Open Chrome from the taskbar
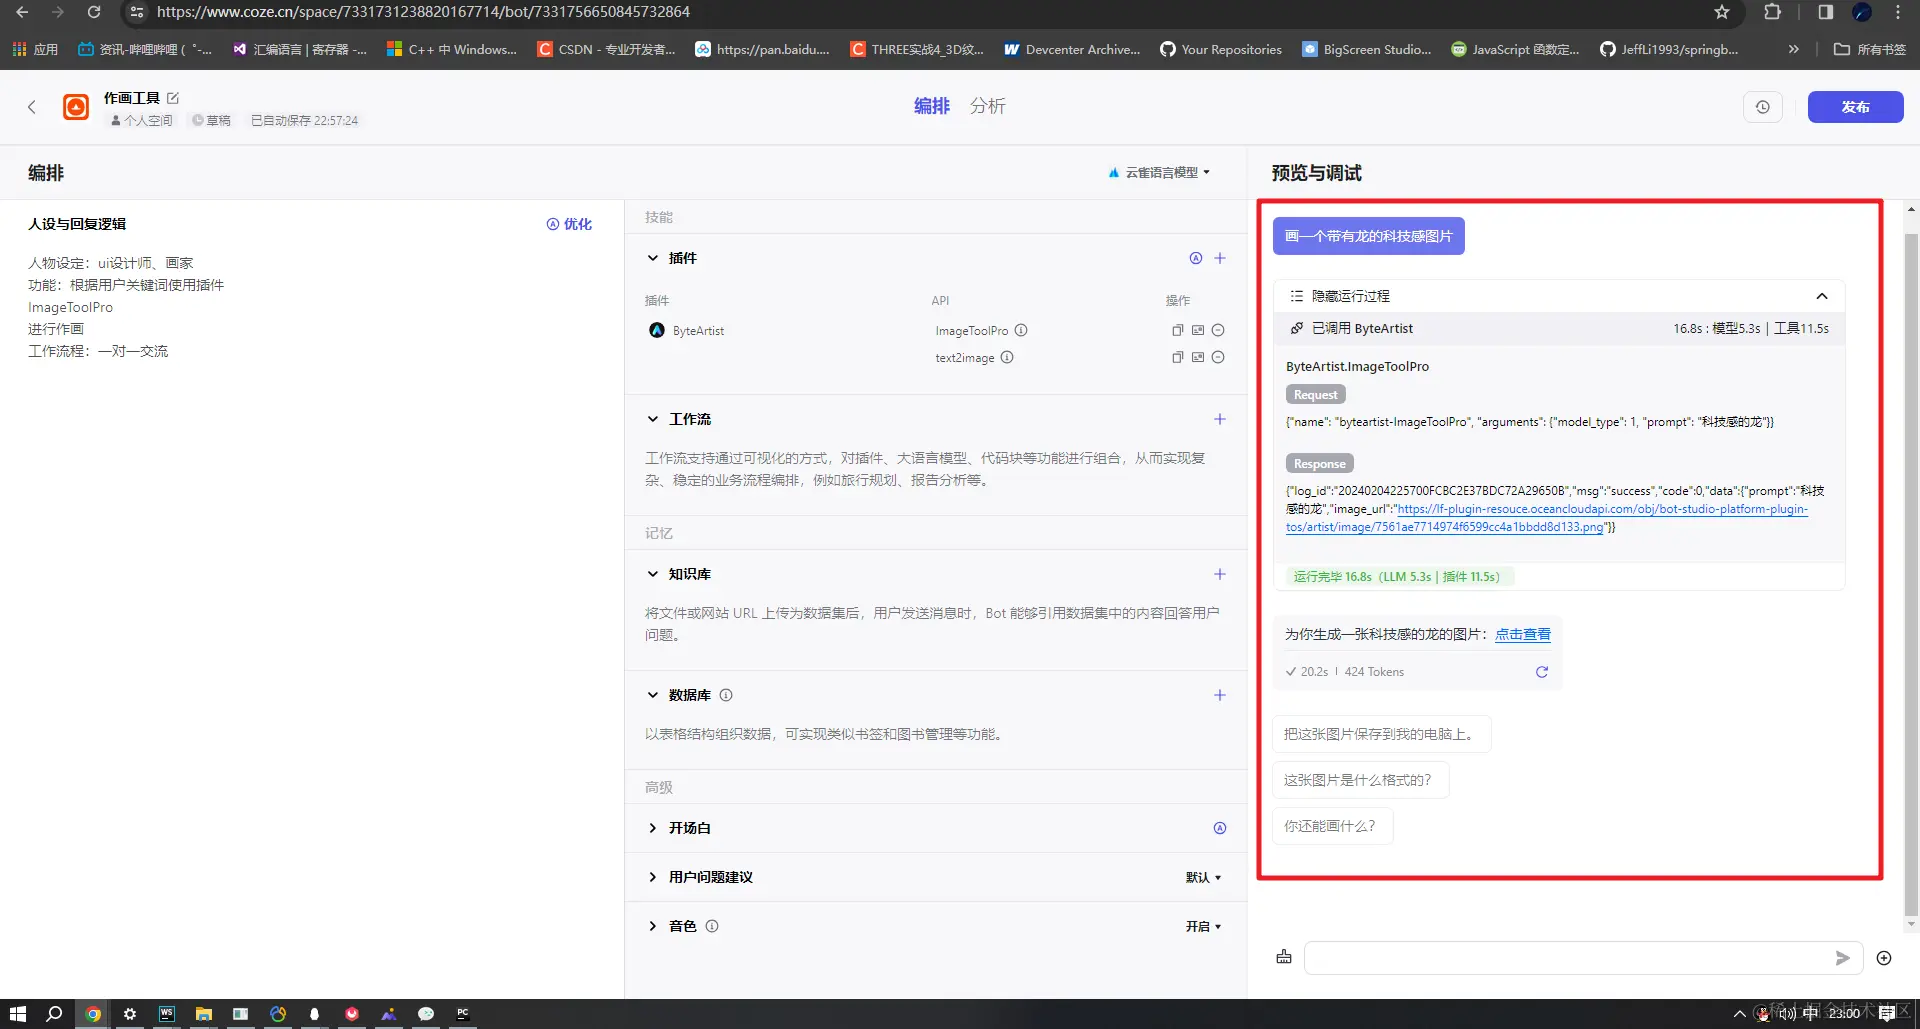 point(93,1014)
